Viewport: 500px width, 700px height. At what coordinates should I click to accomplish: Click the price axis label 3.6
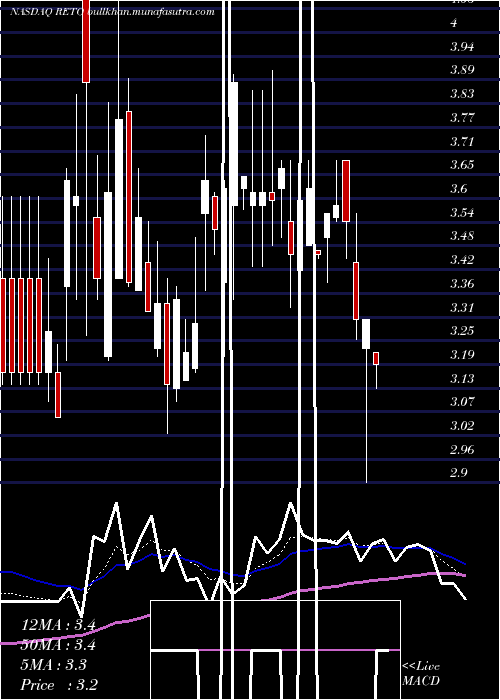[459, 188]
